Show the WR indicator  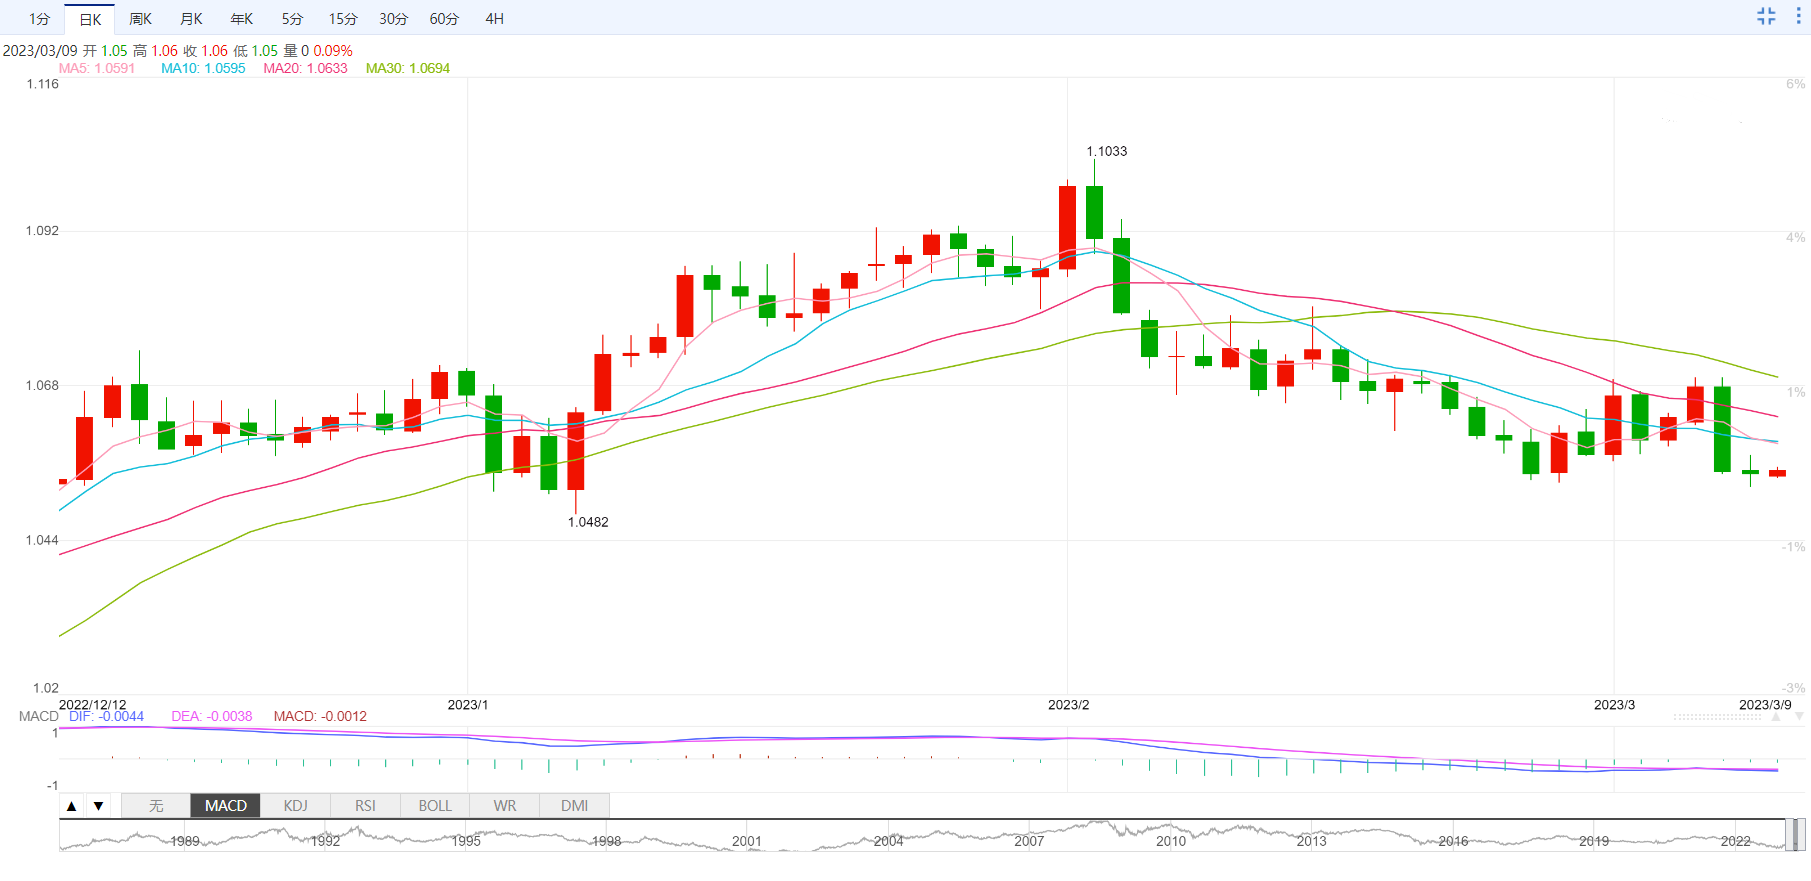(x=505, y=806)
